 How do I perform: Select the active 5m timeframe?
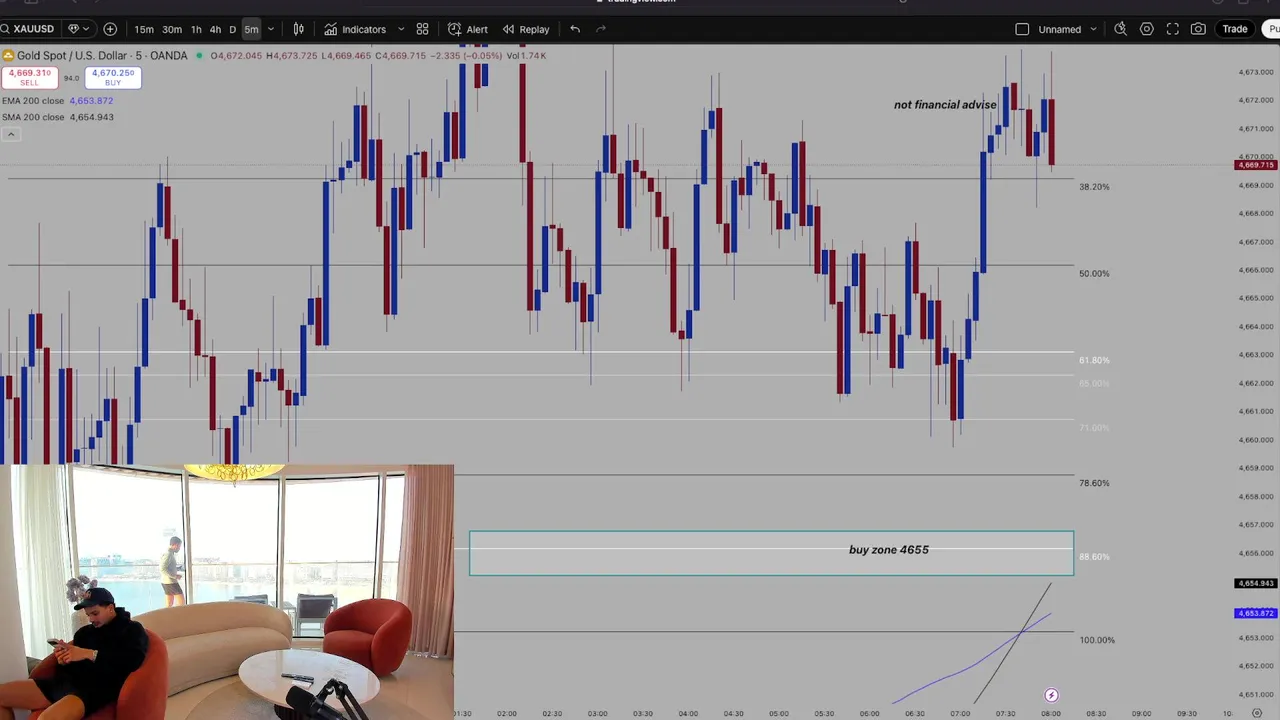[x=251, y=29]
